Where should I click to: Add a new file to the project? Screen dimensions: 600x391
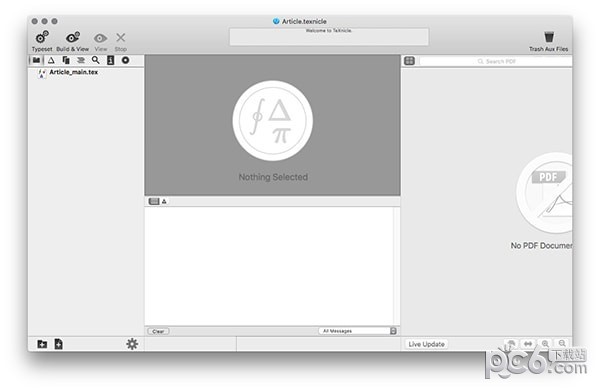tap(58, 344)
